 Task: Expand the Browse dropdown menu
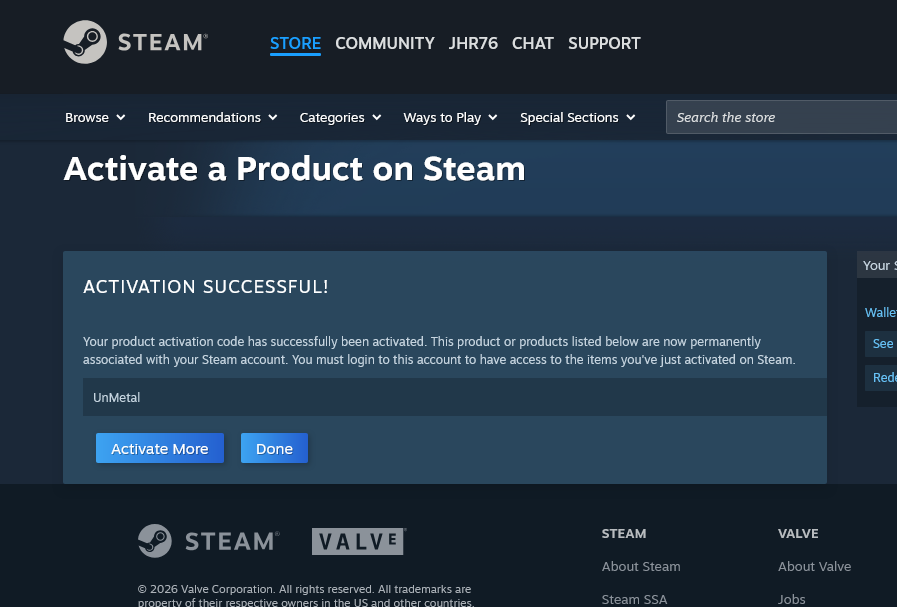95,117
